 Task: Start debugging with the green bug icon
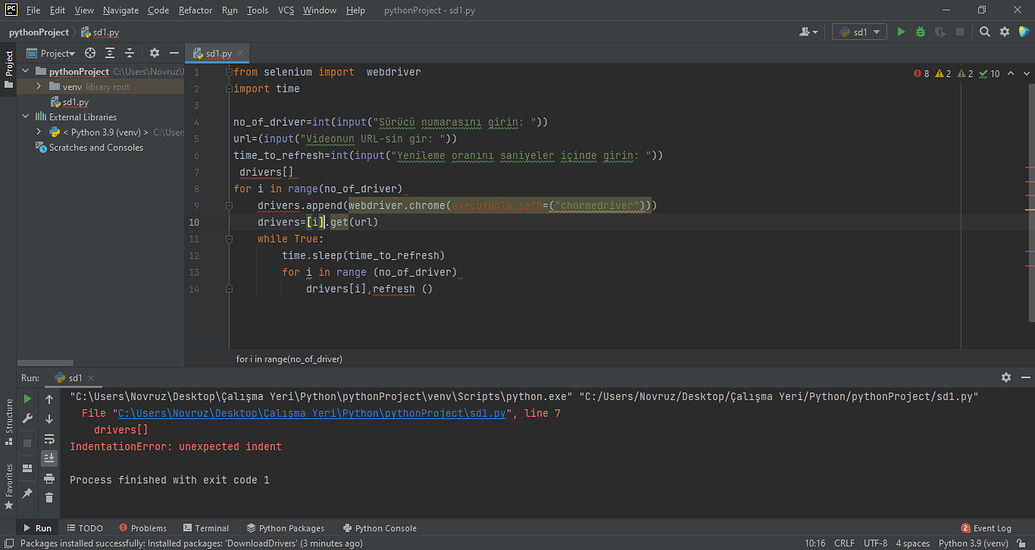pos(919,32)
